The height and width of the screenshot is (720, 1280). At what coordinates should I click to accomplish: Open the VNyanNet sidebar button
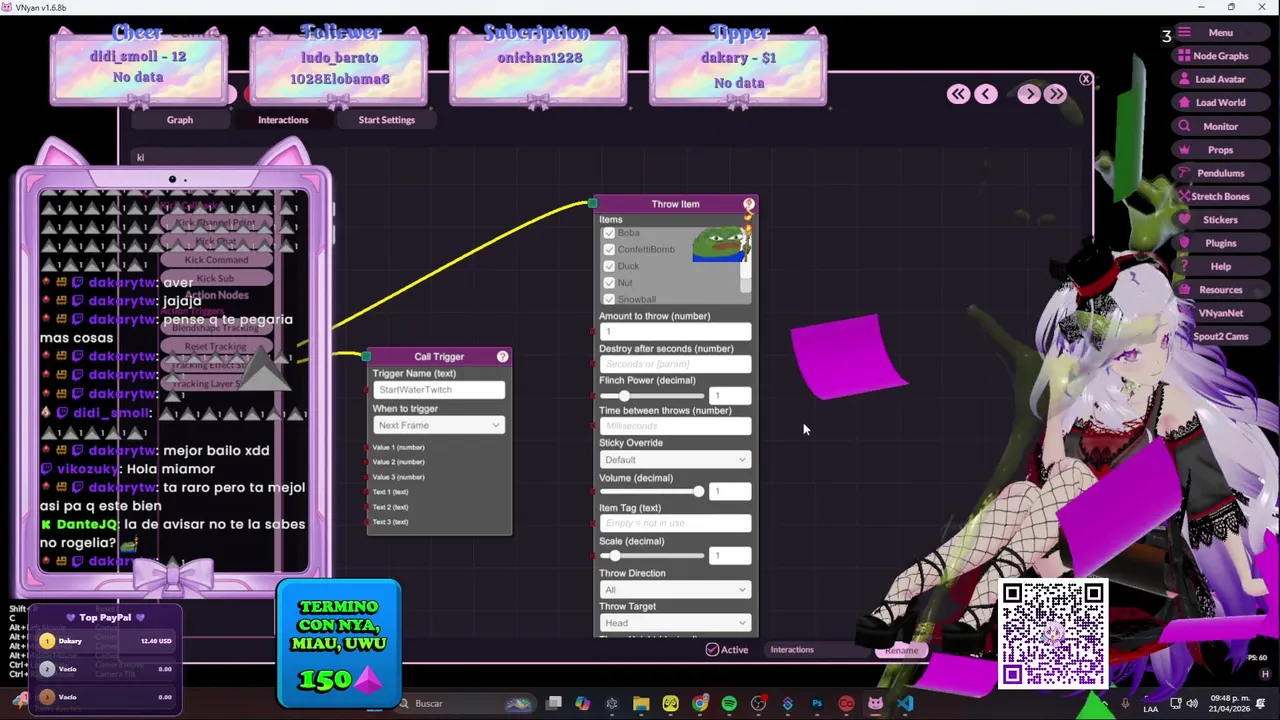point(1220,313)
